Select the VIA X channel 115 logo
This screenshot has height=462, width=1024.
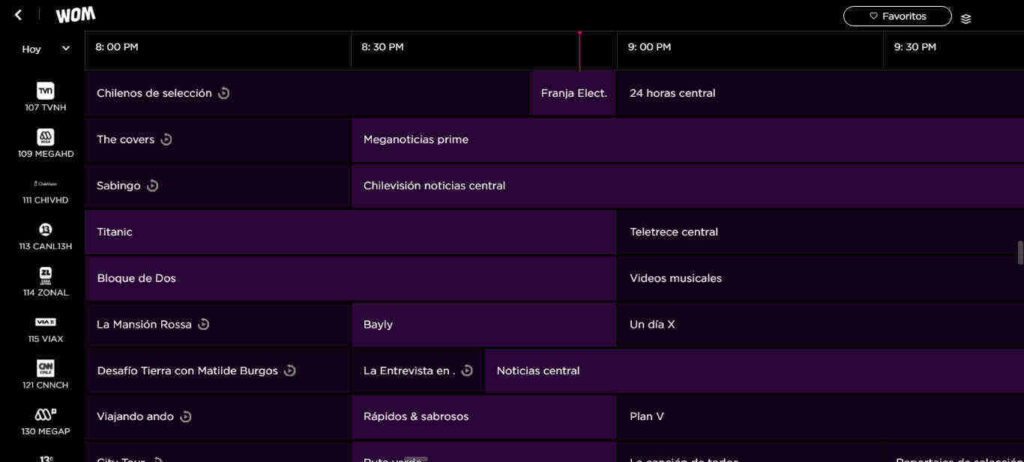tap(45, 322)
